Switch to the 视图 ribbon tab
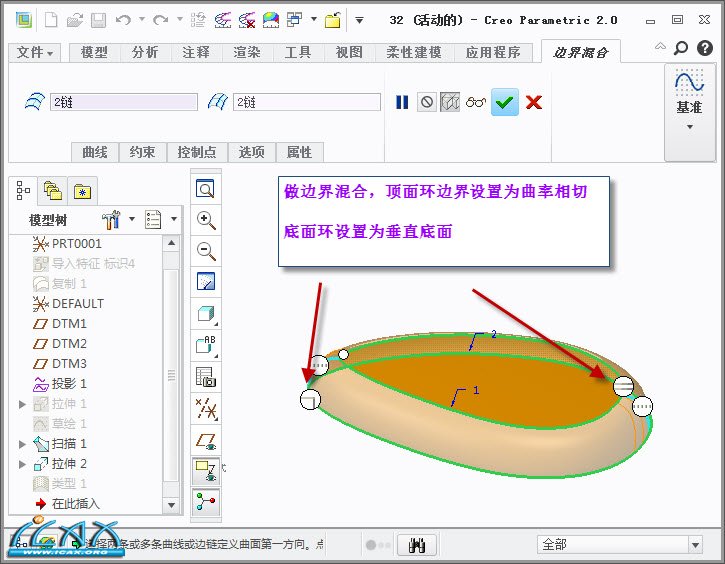The height and width of the screenshot is (564, 725). click(349, 52)
